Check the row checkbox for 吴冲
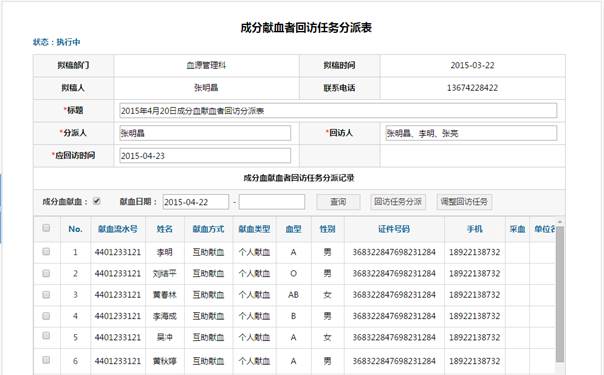 click(x=46, y=336)
